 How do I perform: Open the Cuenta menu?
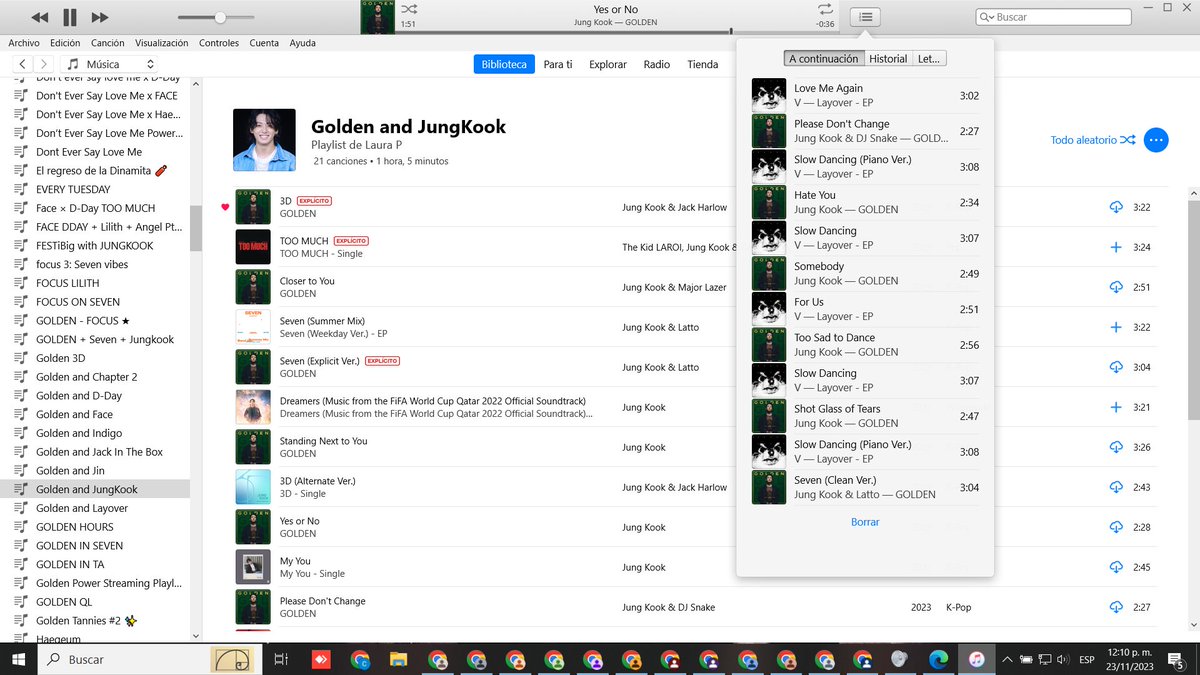[264, 43]
